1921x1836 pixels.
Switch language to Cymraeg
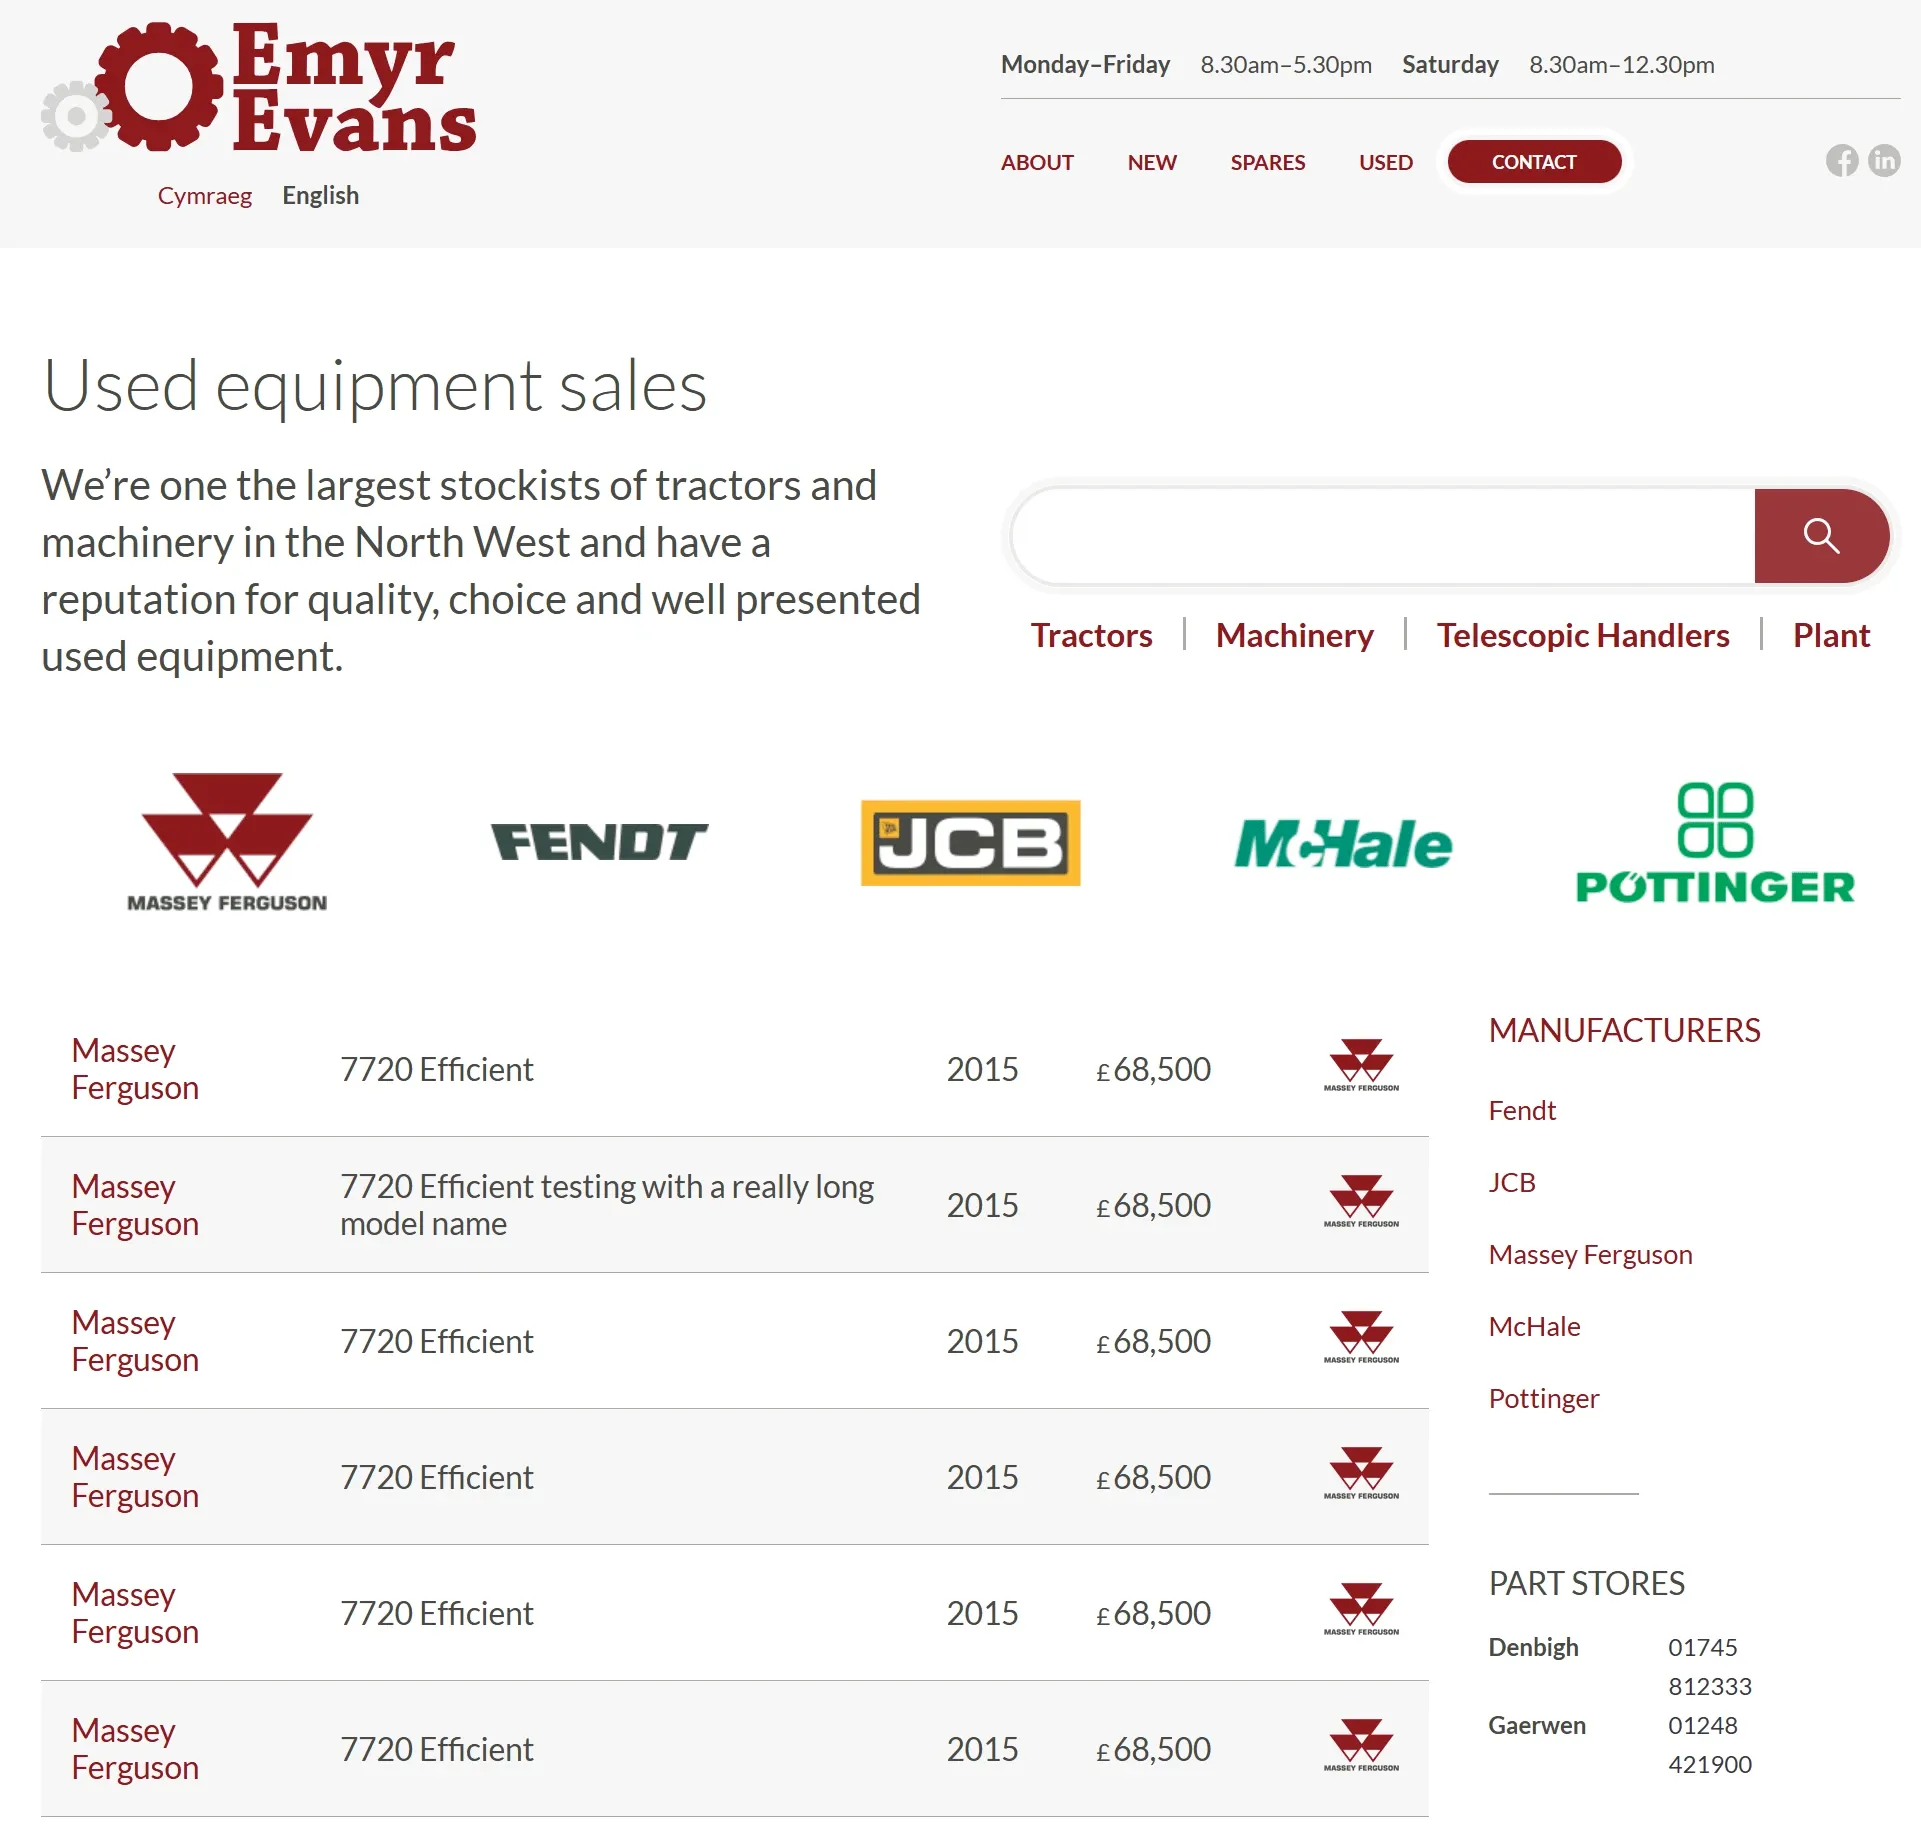click(204, 194)
